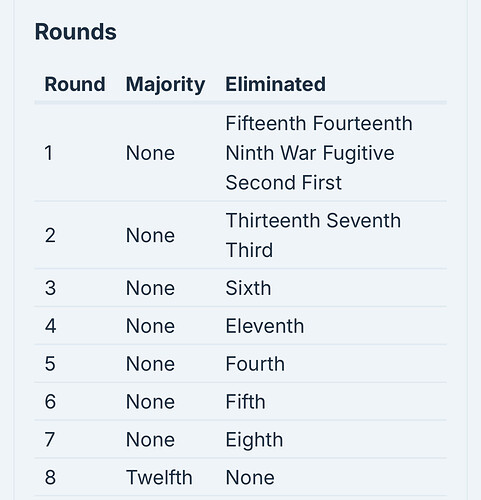Click the Twelfth majority winner cell
This screenshot has height=500, width=481.
[x=159, y=477]
